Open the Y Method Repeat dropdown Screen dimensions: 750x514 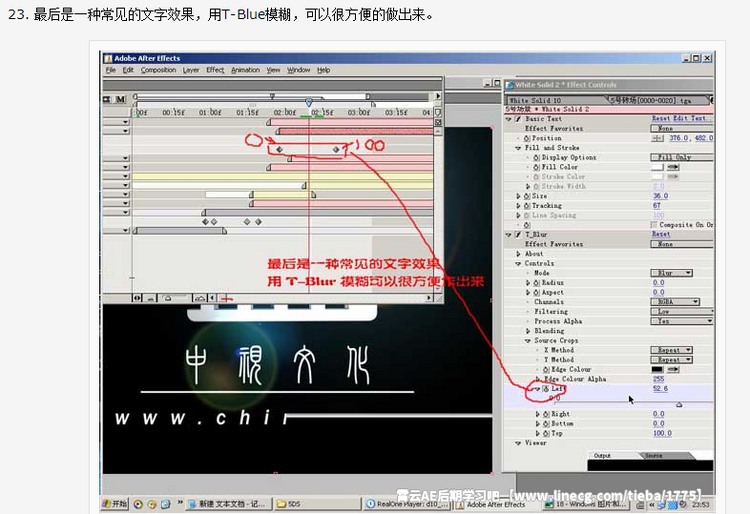672,360
